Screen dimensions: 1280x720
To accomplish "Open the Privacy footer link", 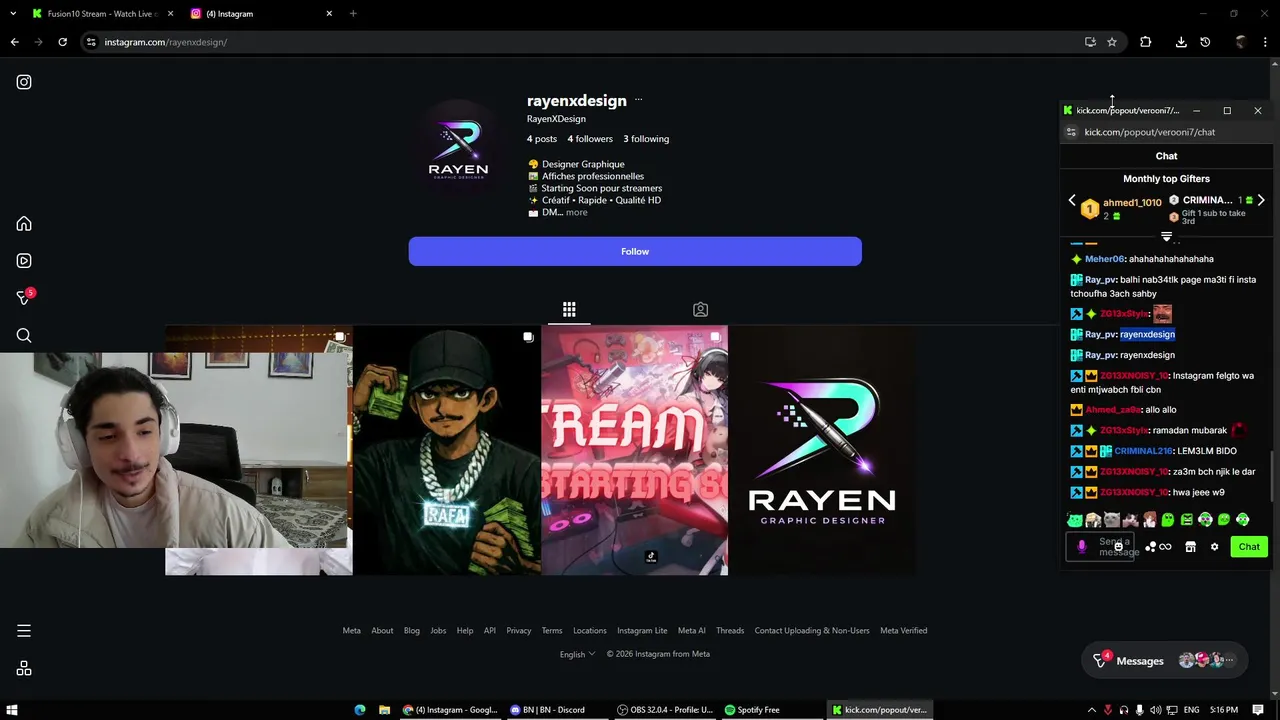I will click(518, 631).
